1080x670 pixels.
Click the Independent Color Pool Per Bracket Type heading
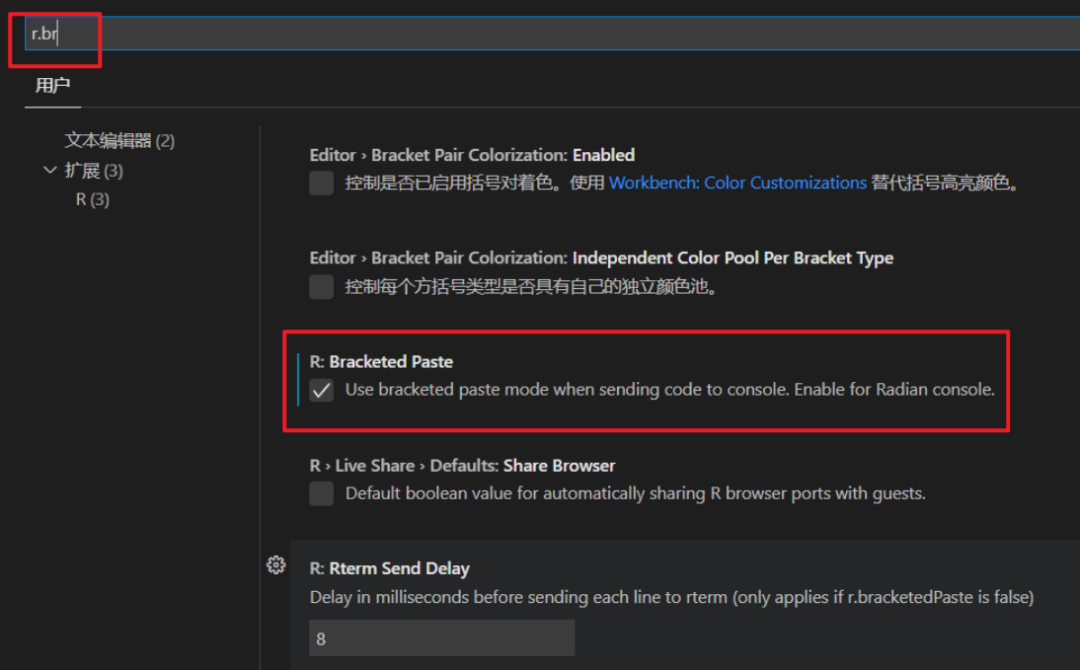pyautogui.click(x=601, y=258)
